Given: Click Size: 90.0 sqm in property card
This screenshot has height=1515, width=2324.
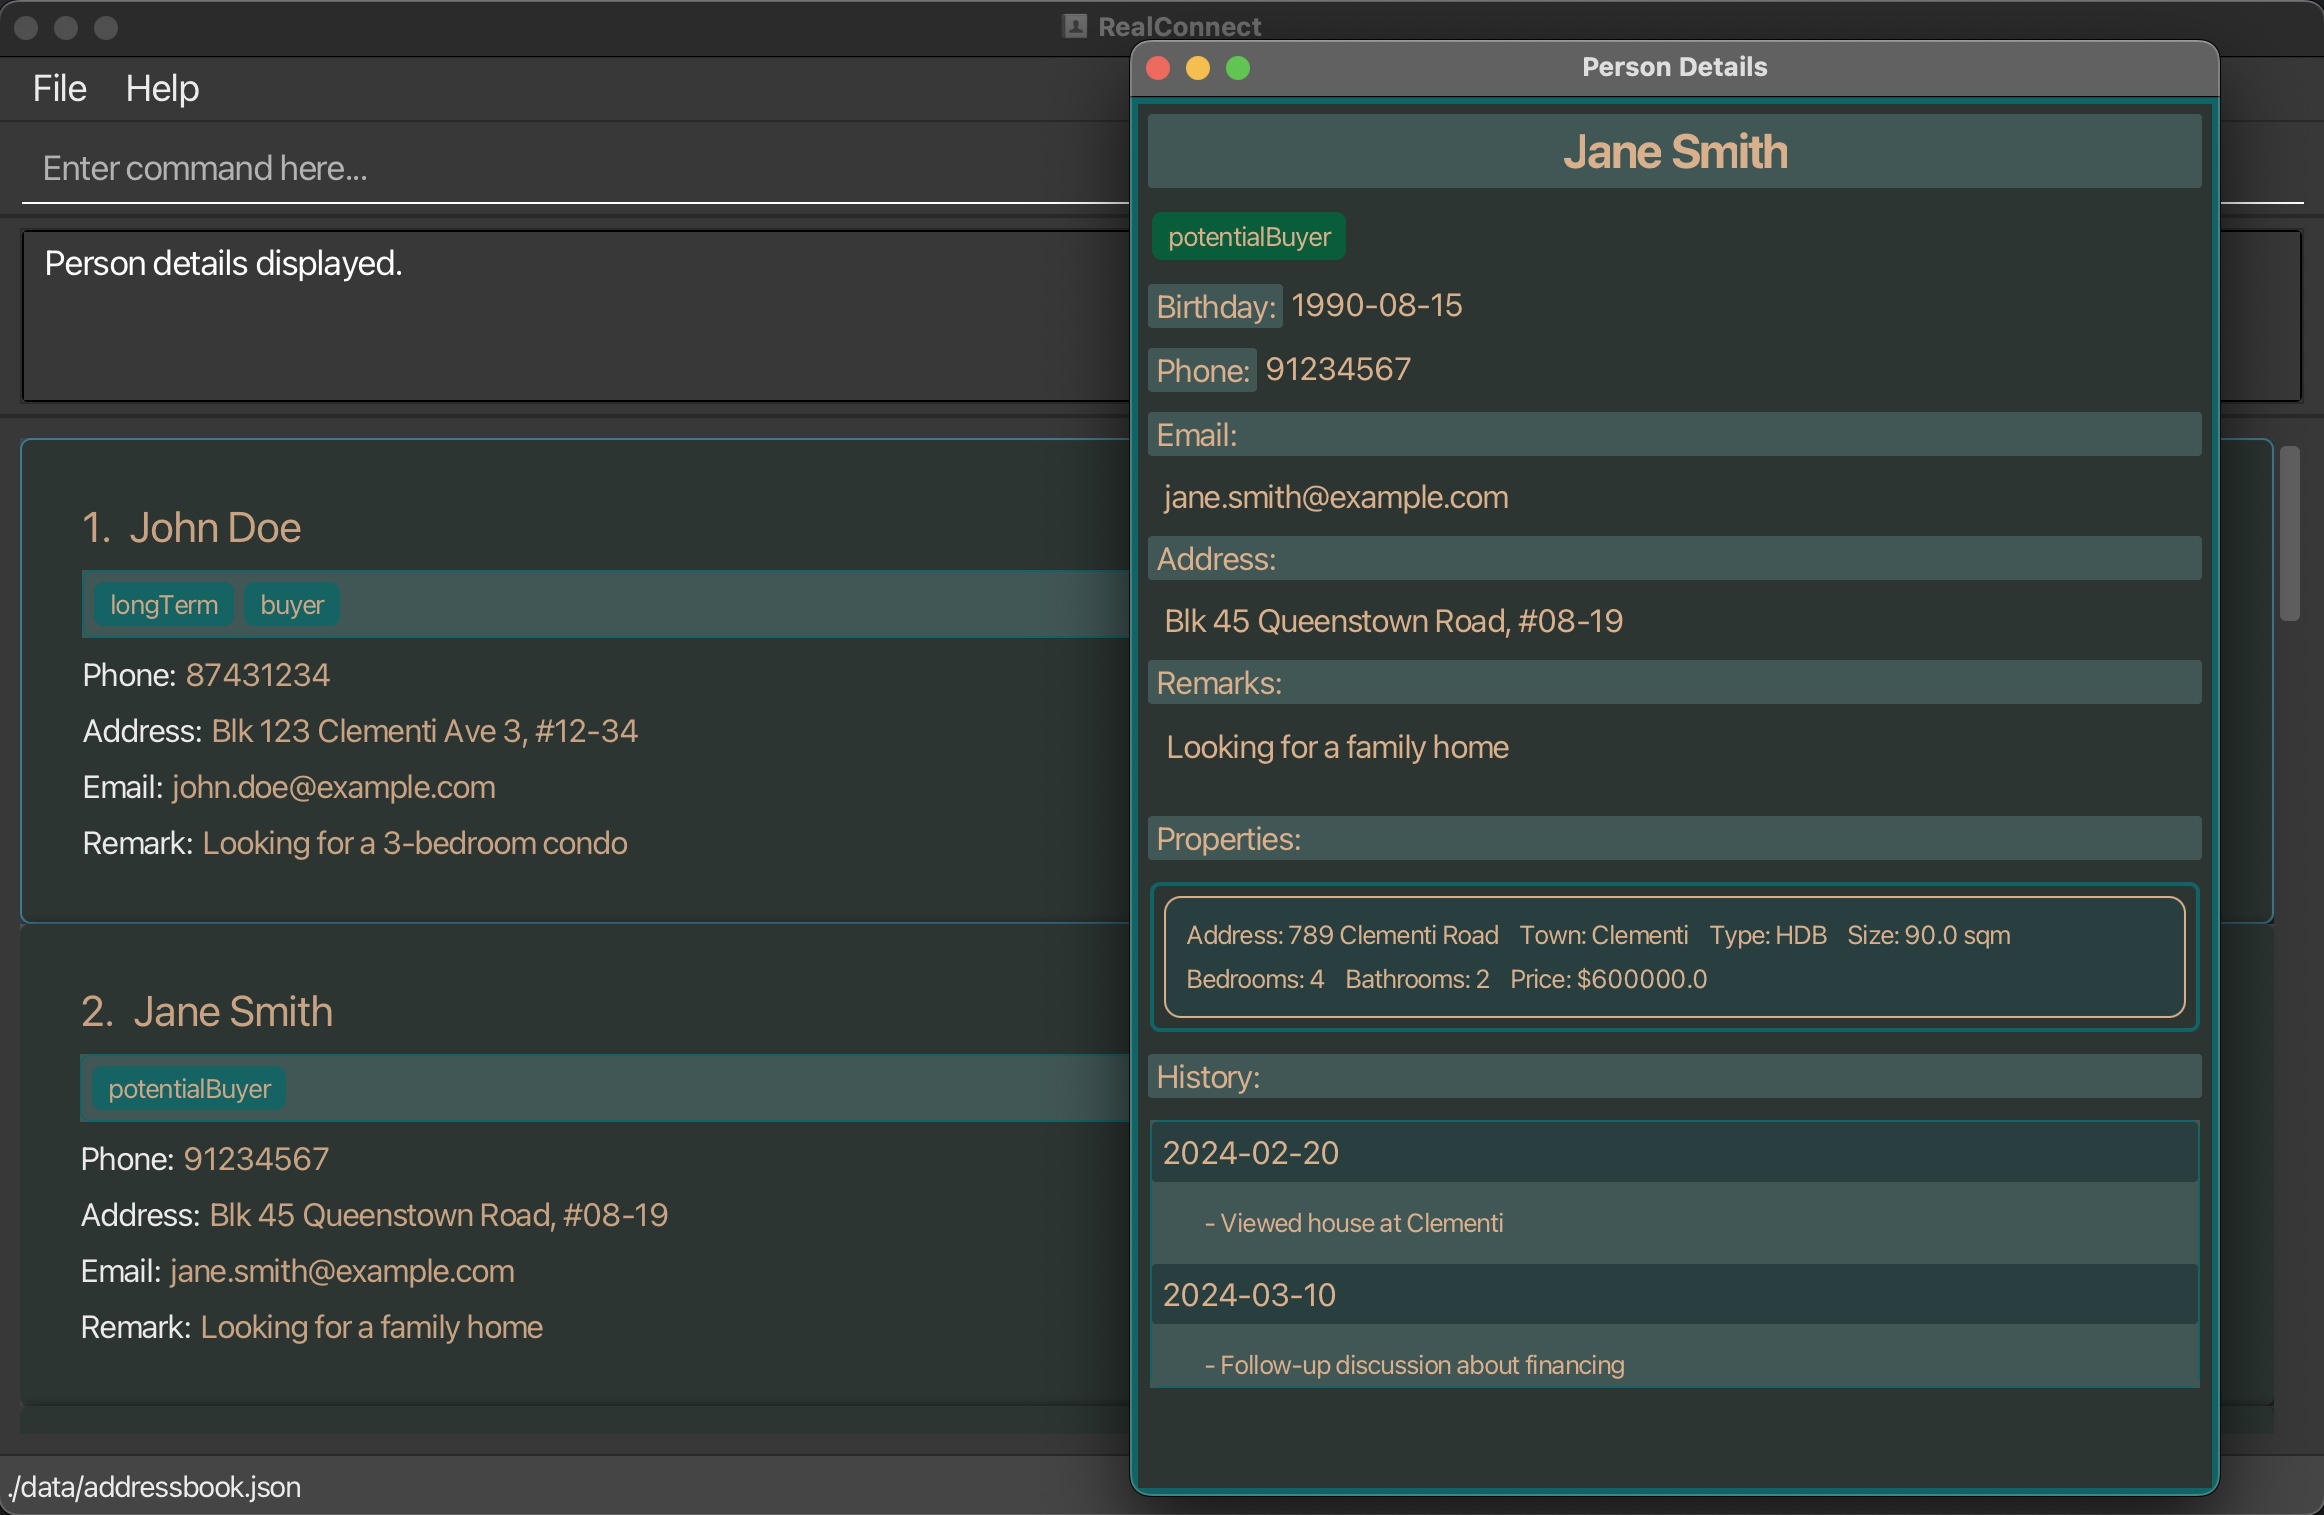Looking at the screenshot, I should [1929, 935].
